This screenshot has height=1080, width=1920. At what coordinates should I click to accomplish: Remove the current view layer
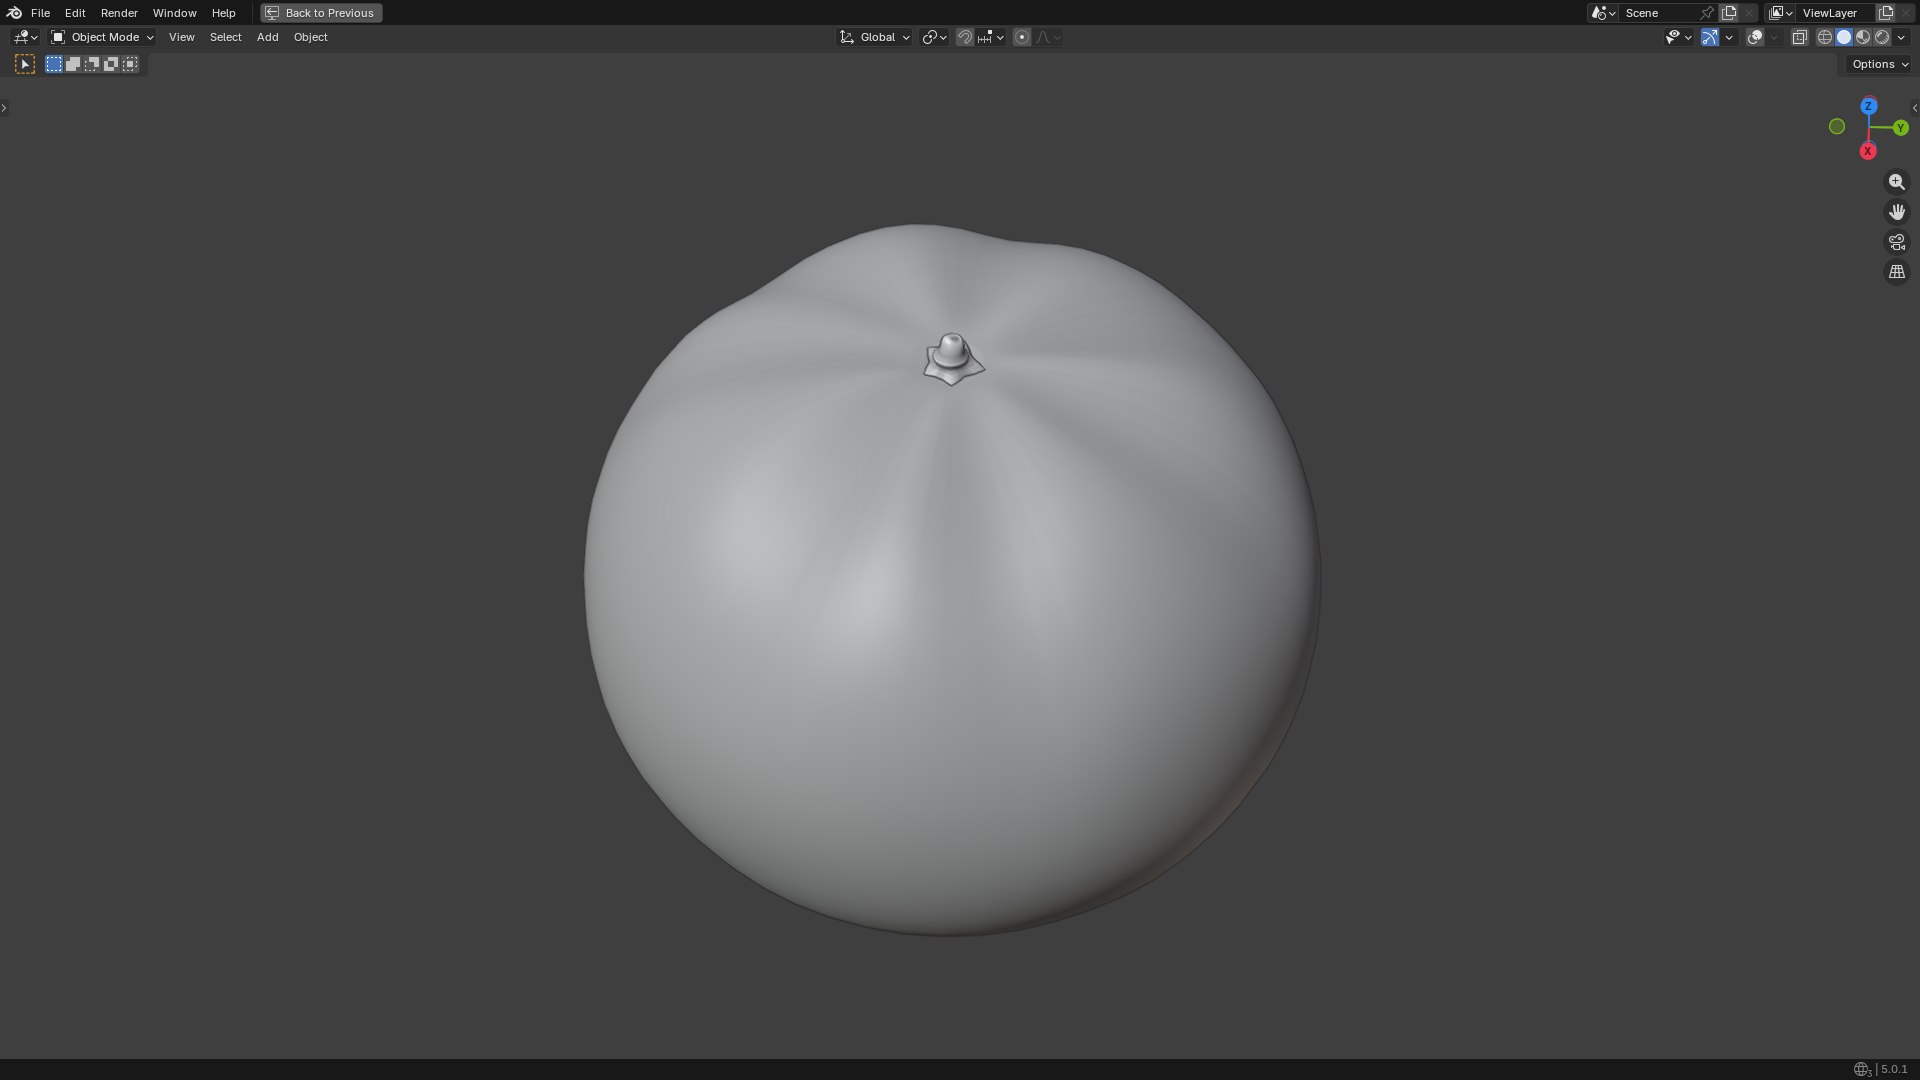tap(1906, 13)
